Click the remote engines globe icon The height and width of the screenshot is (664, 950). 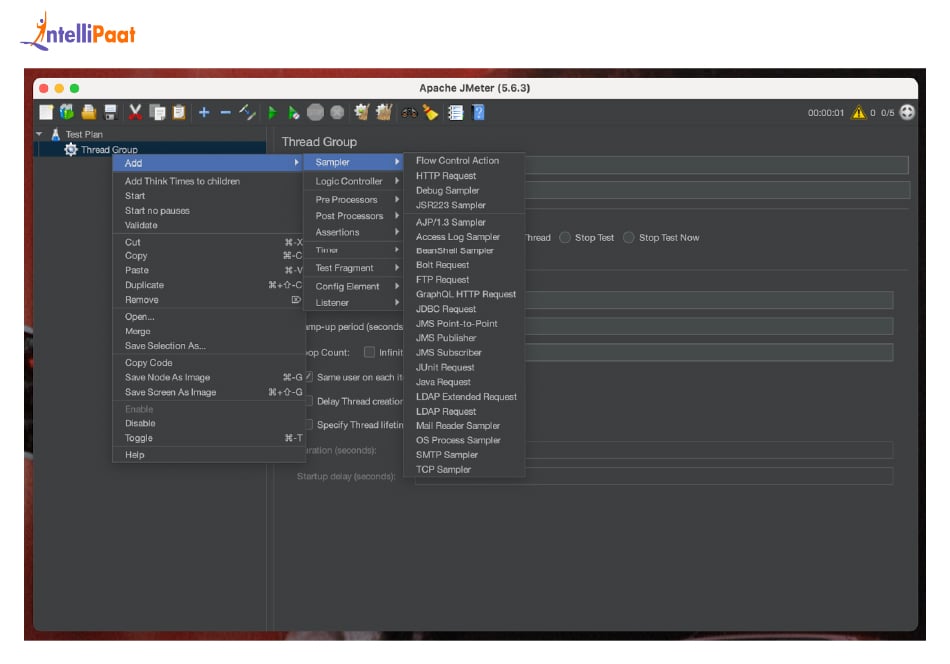tap(907, 112)
